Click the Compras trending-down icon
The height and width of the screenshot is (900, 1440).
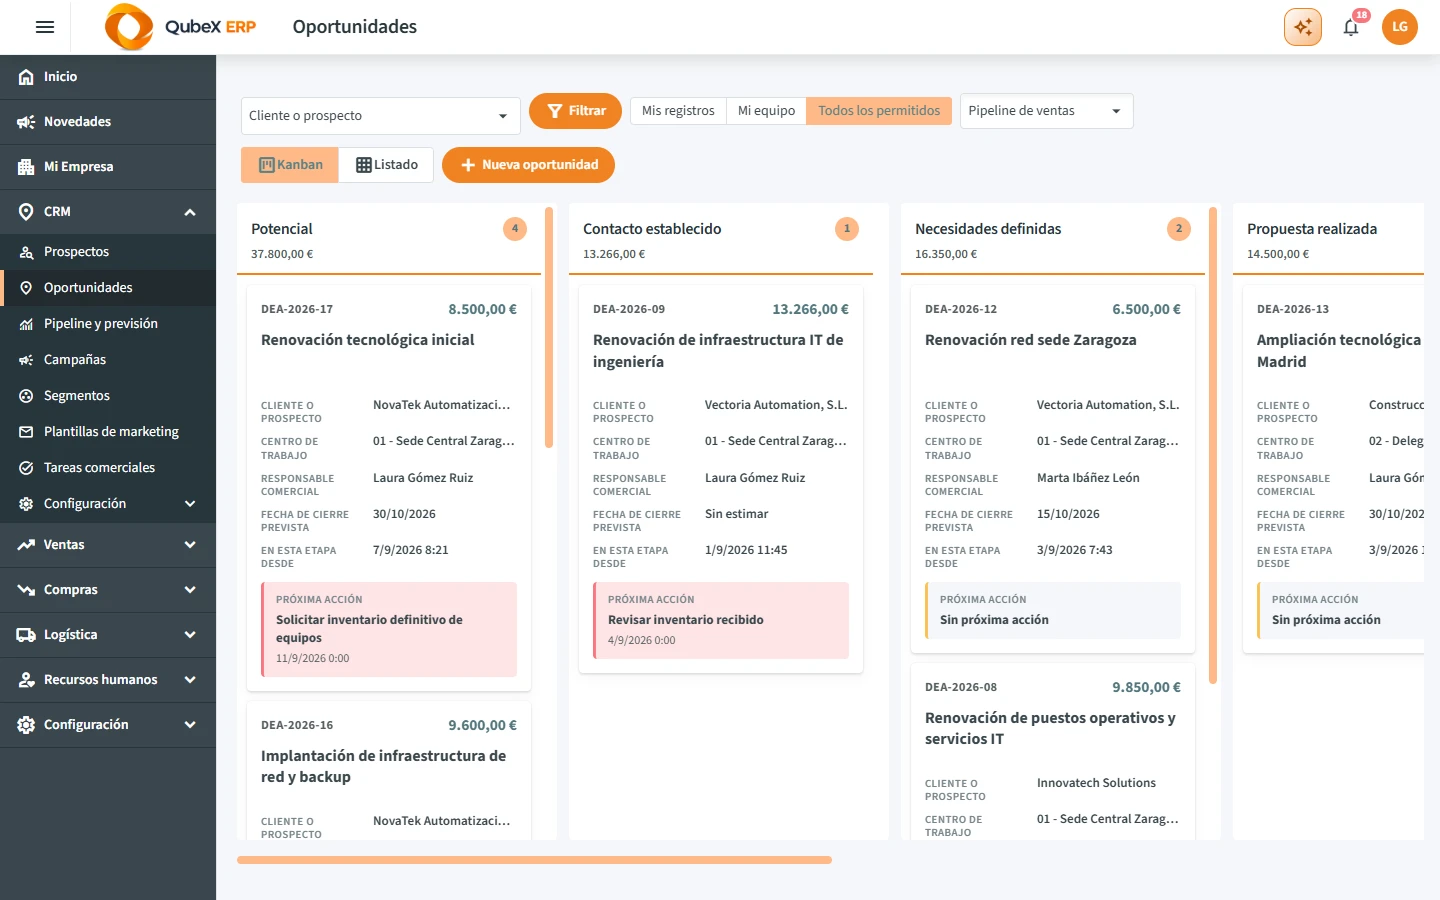click(x=26, y=590)
